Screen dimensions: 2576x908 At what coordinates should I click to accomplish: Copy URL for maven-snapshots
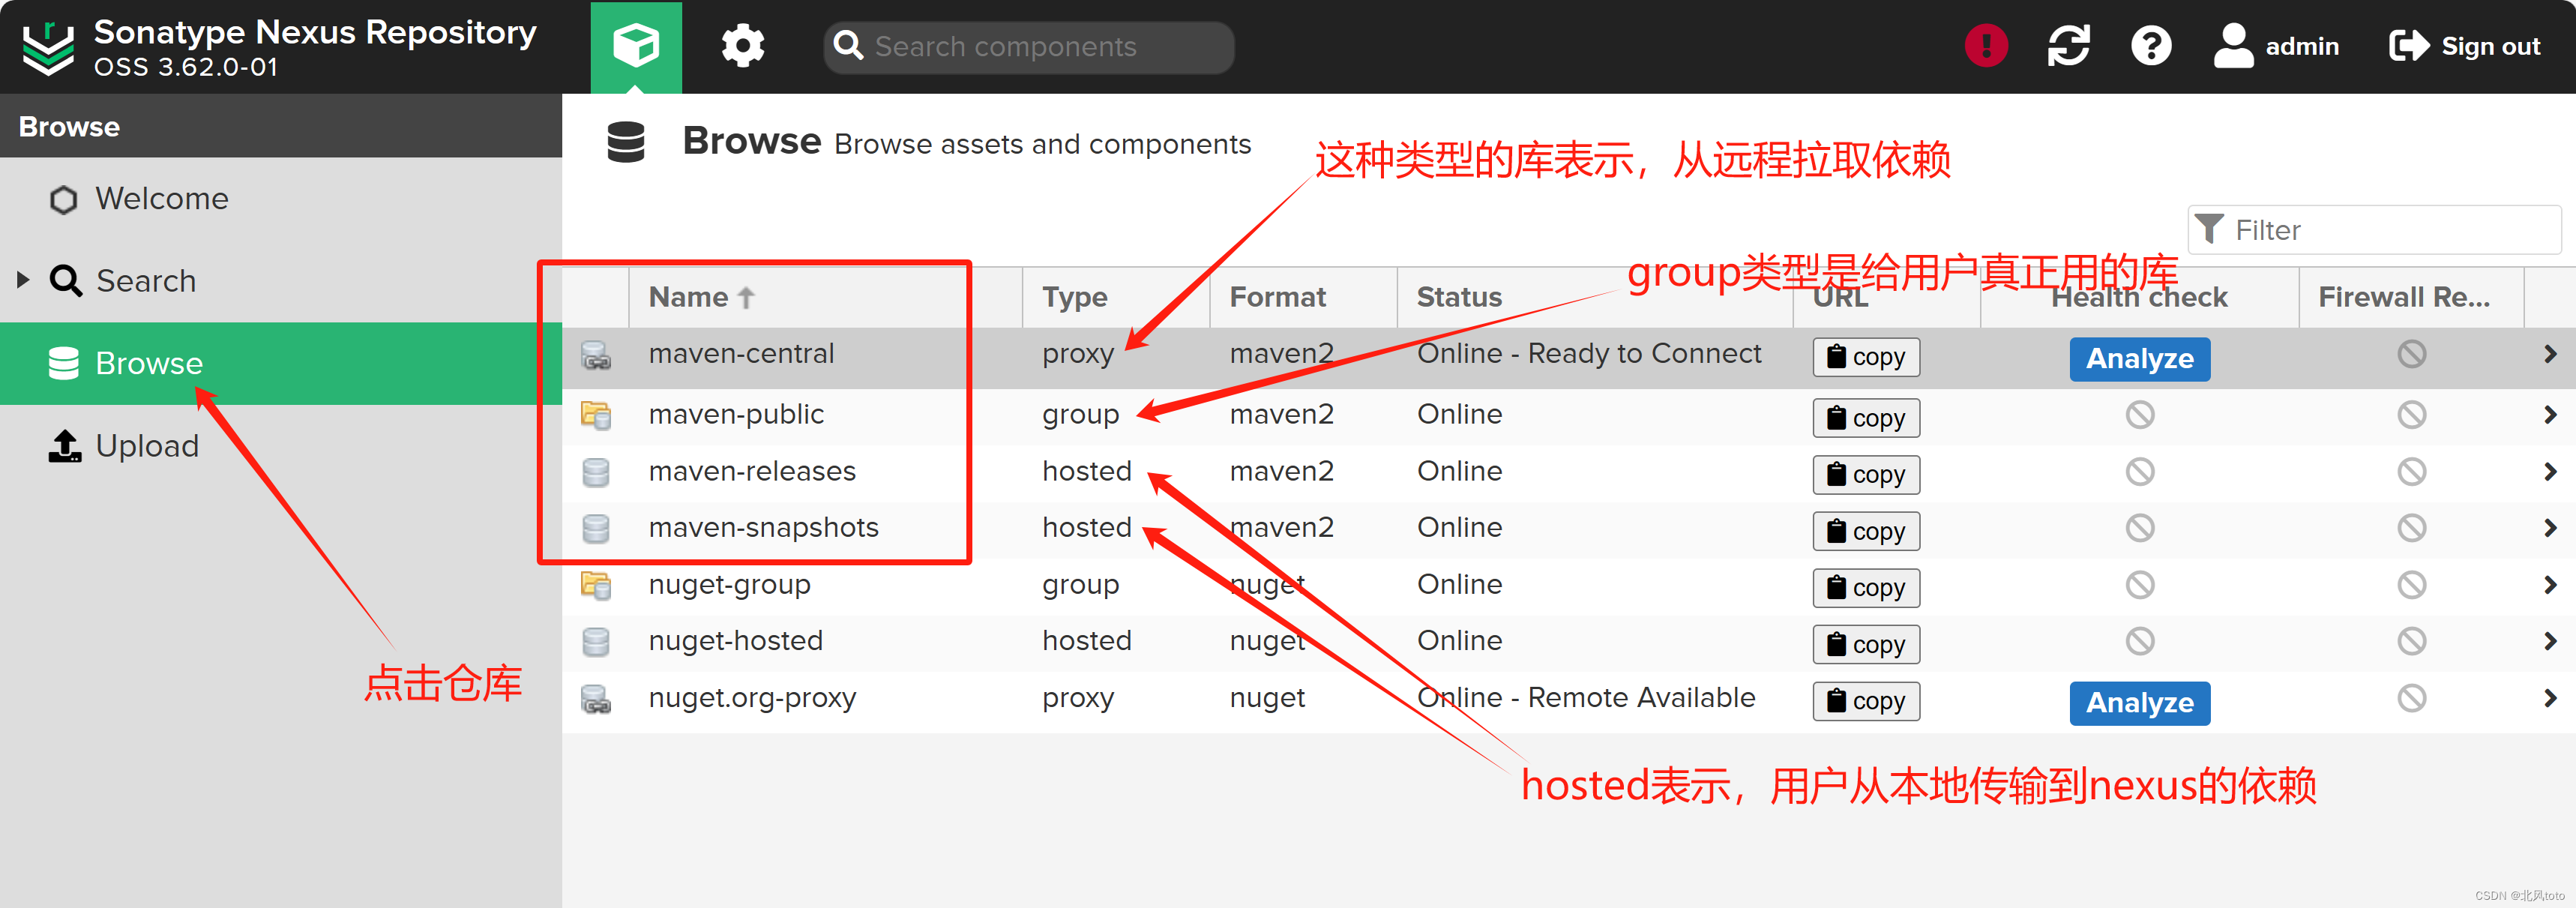click(x=1866, y=531)
